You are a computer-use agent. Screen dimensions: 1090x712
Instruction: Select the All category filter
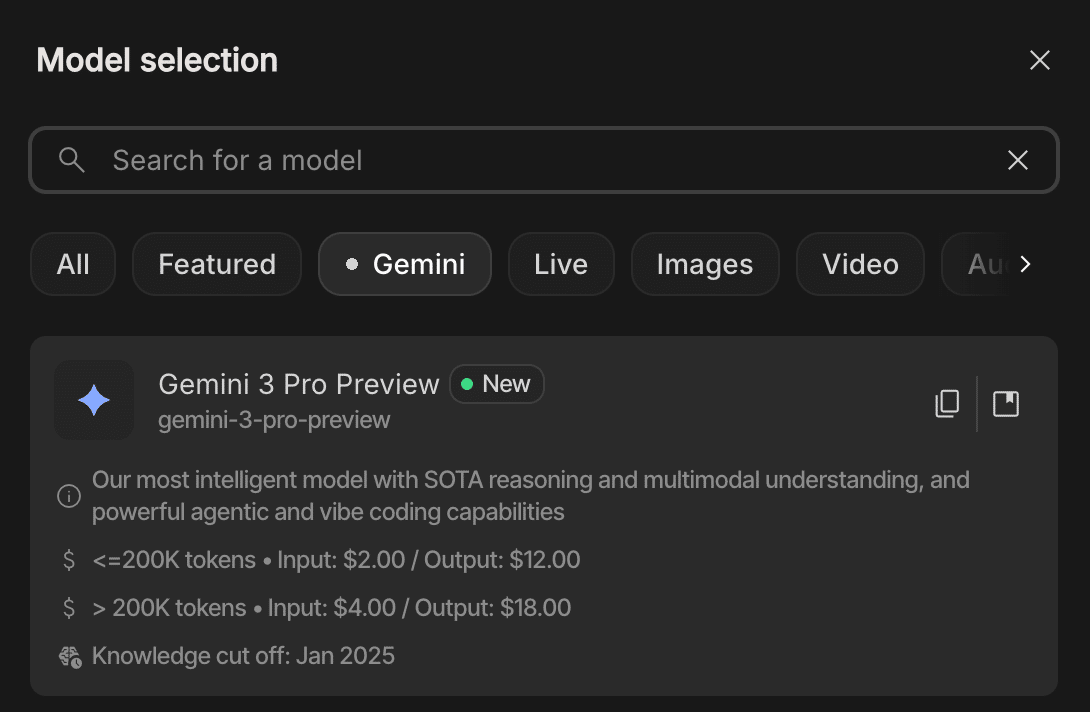tap(73, 264)
